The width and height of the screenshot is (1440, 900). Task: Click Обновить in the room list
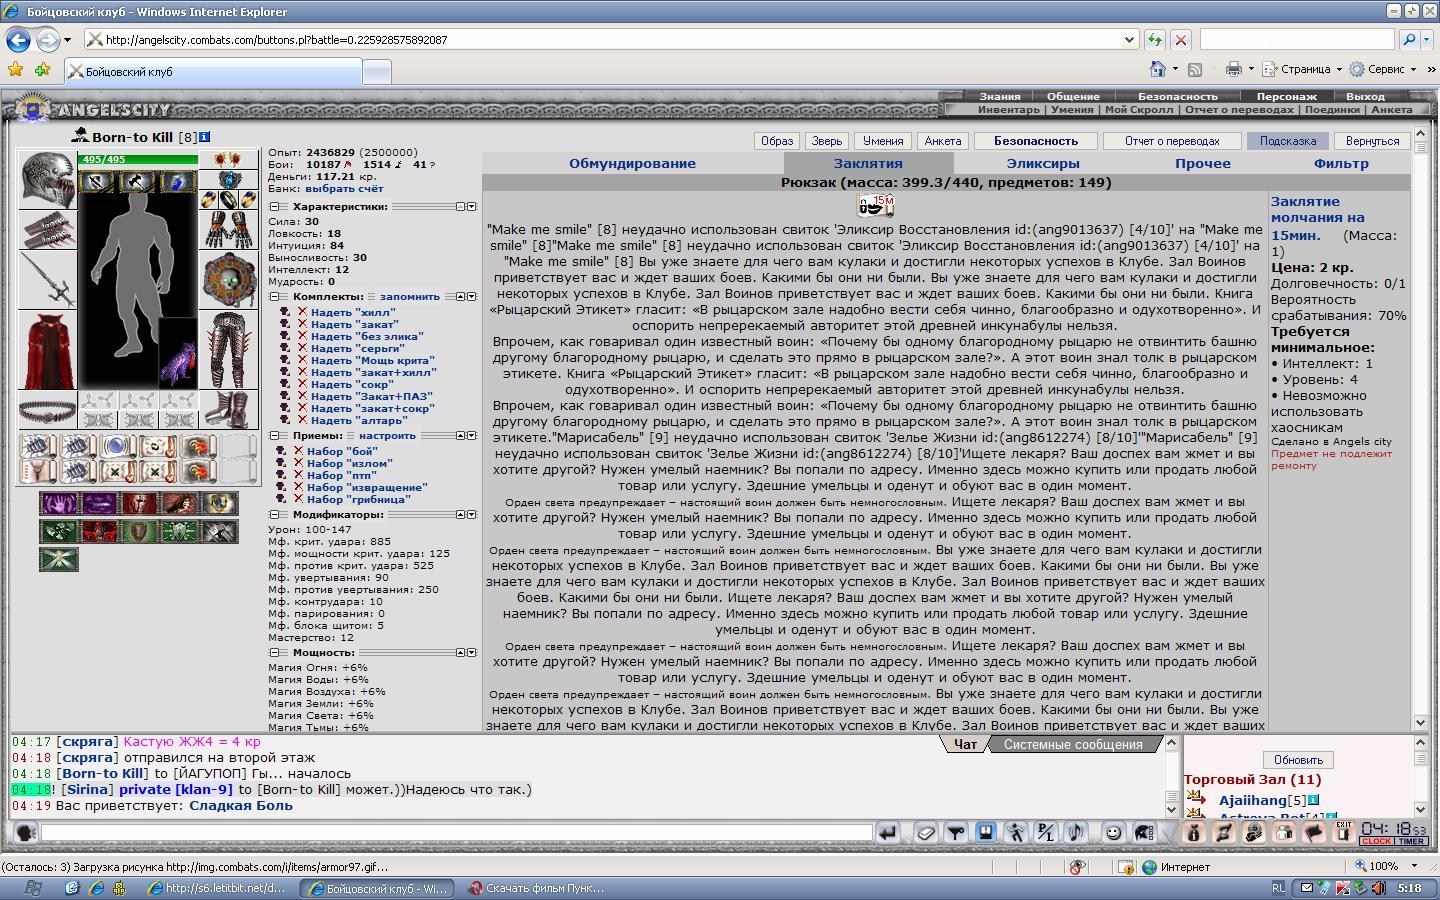pos(1298,760)
